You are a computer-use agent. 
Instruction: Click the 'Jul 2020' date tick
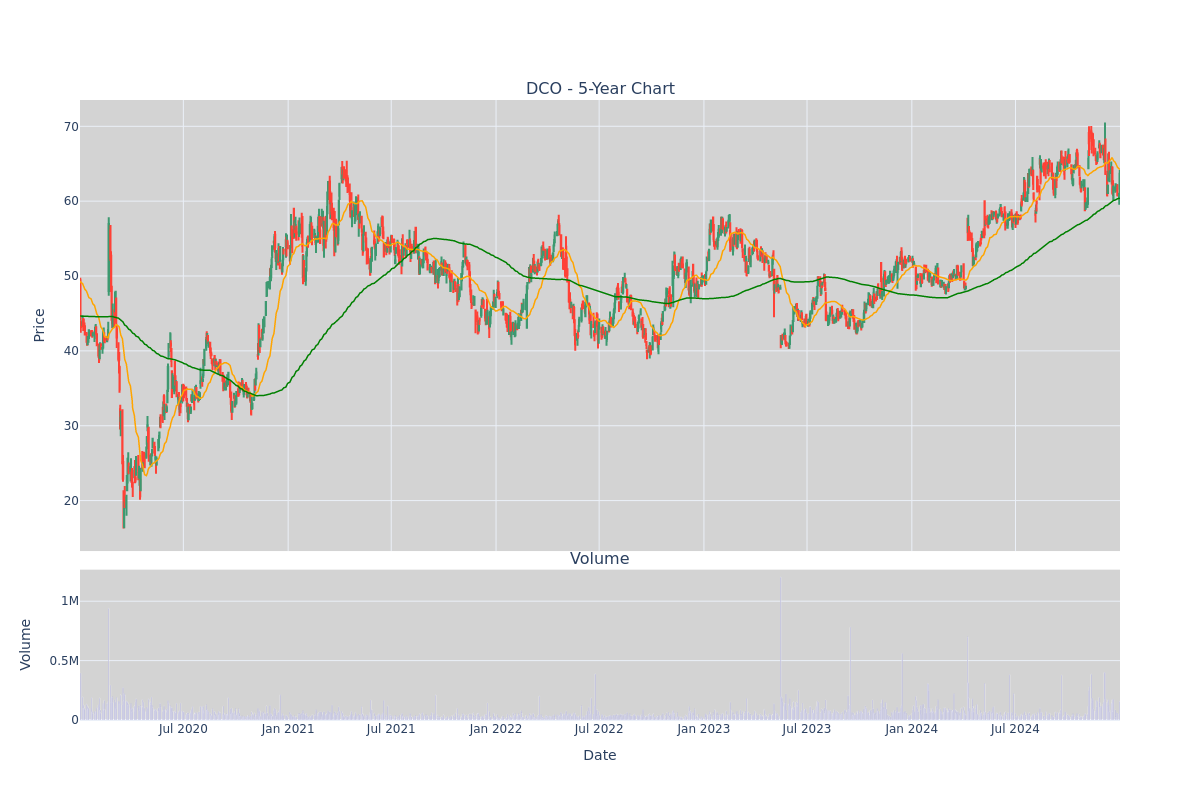(x=183, y=729)
